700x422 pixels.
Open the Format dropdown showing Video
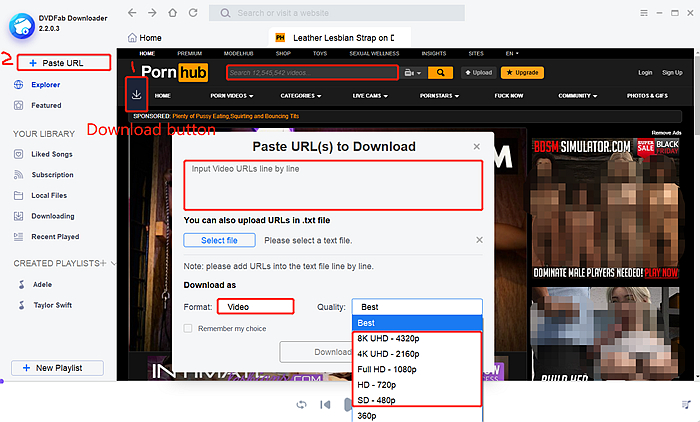click(256, 307)
